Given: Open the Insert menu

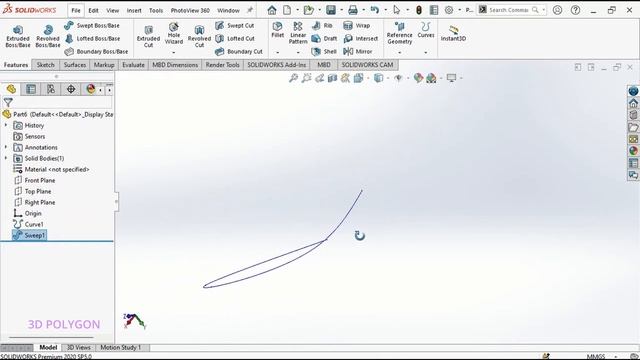Looking at the screenshot, I should pyautogui.click(x=134, y=10).
